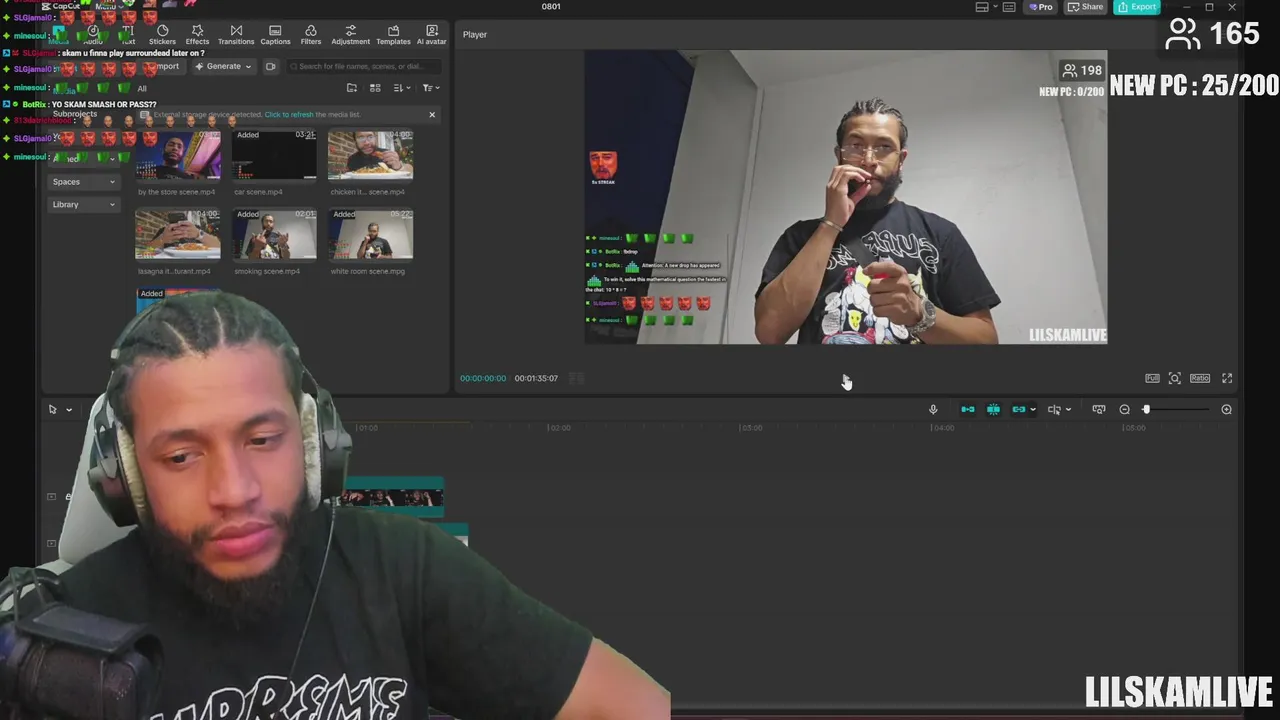Select the 'car scene.mp4' thumbnail
This screenshot has height=720, width=1280.
274,155
